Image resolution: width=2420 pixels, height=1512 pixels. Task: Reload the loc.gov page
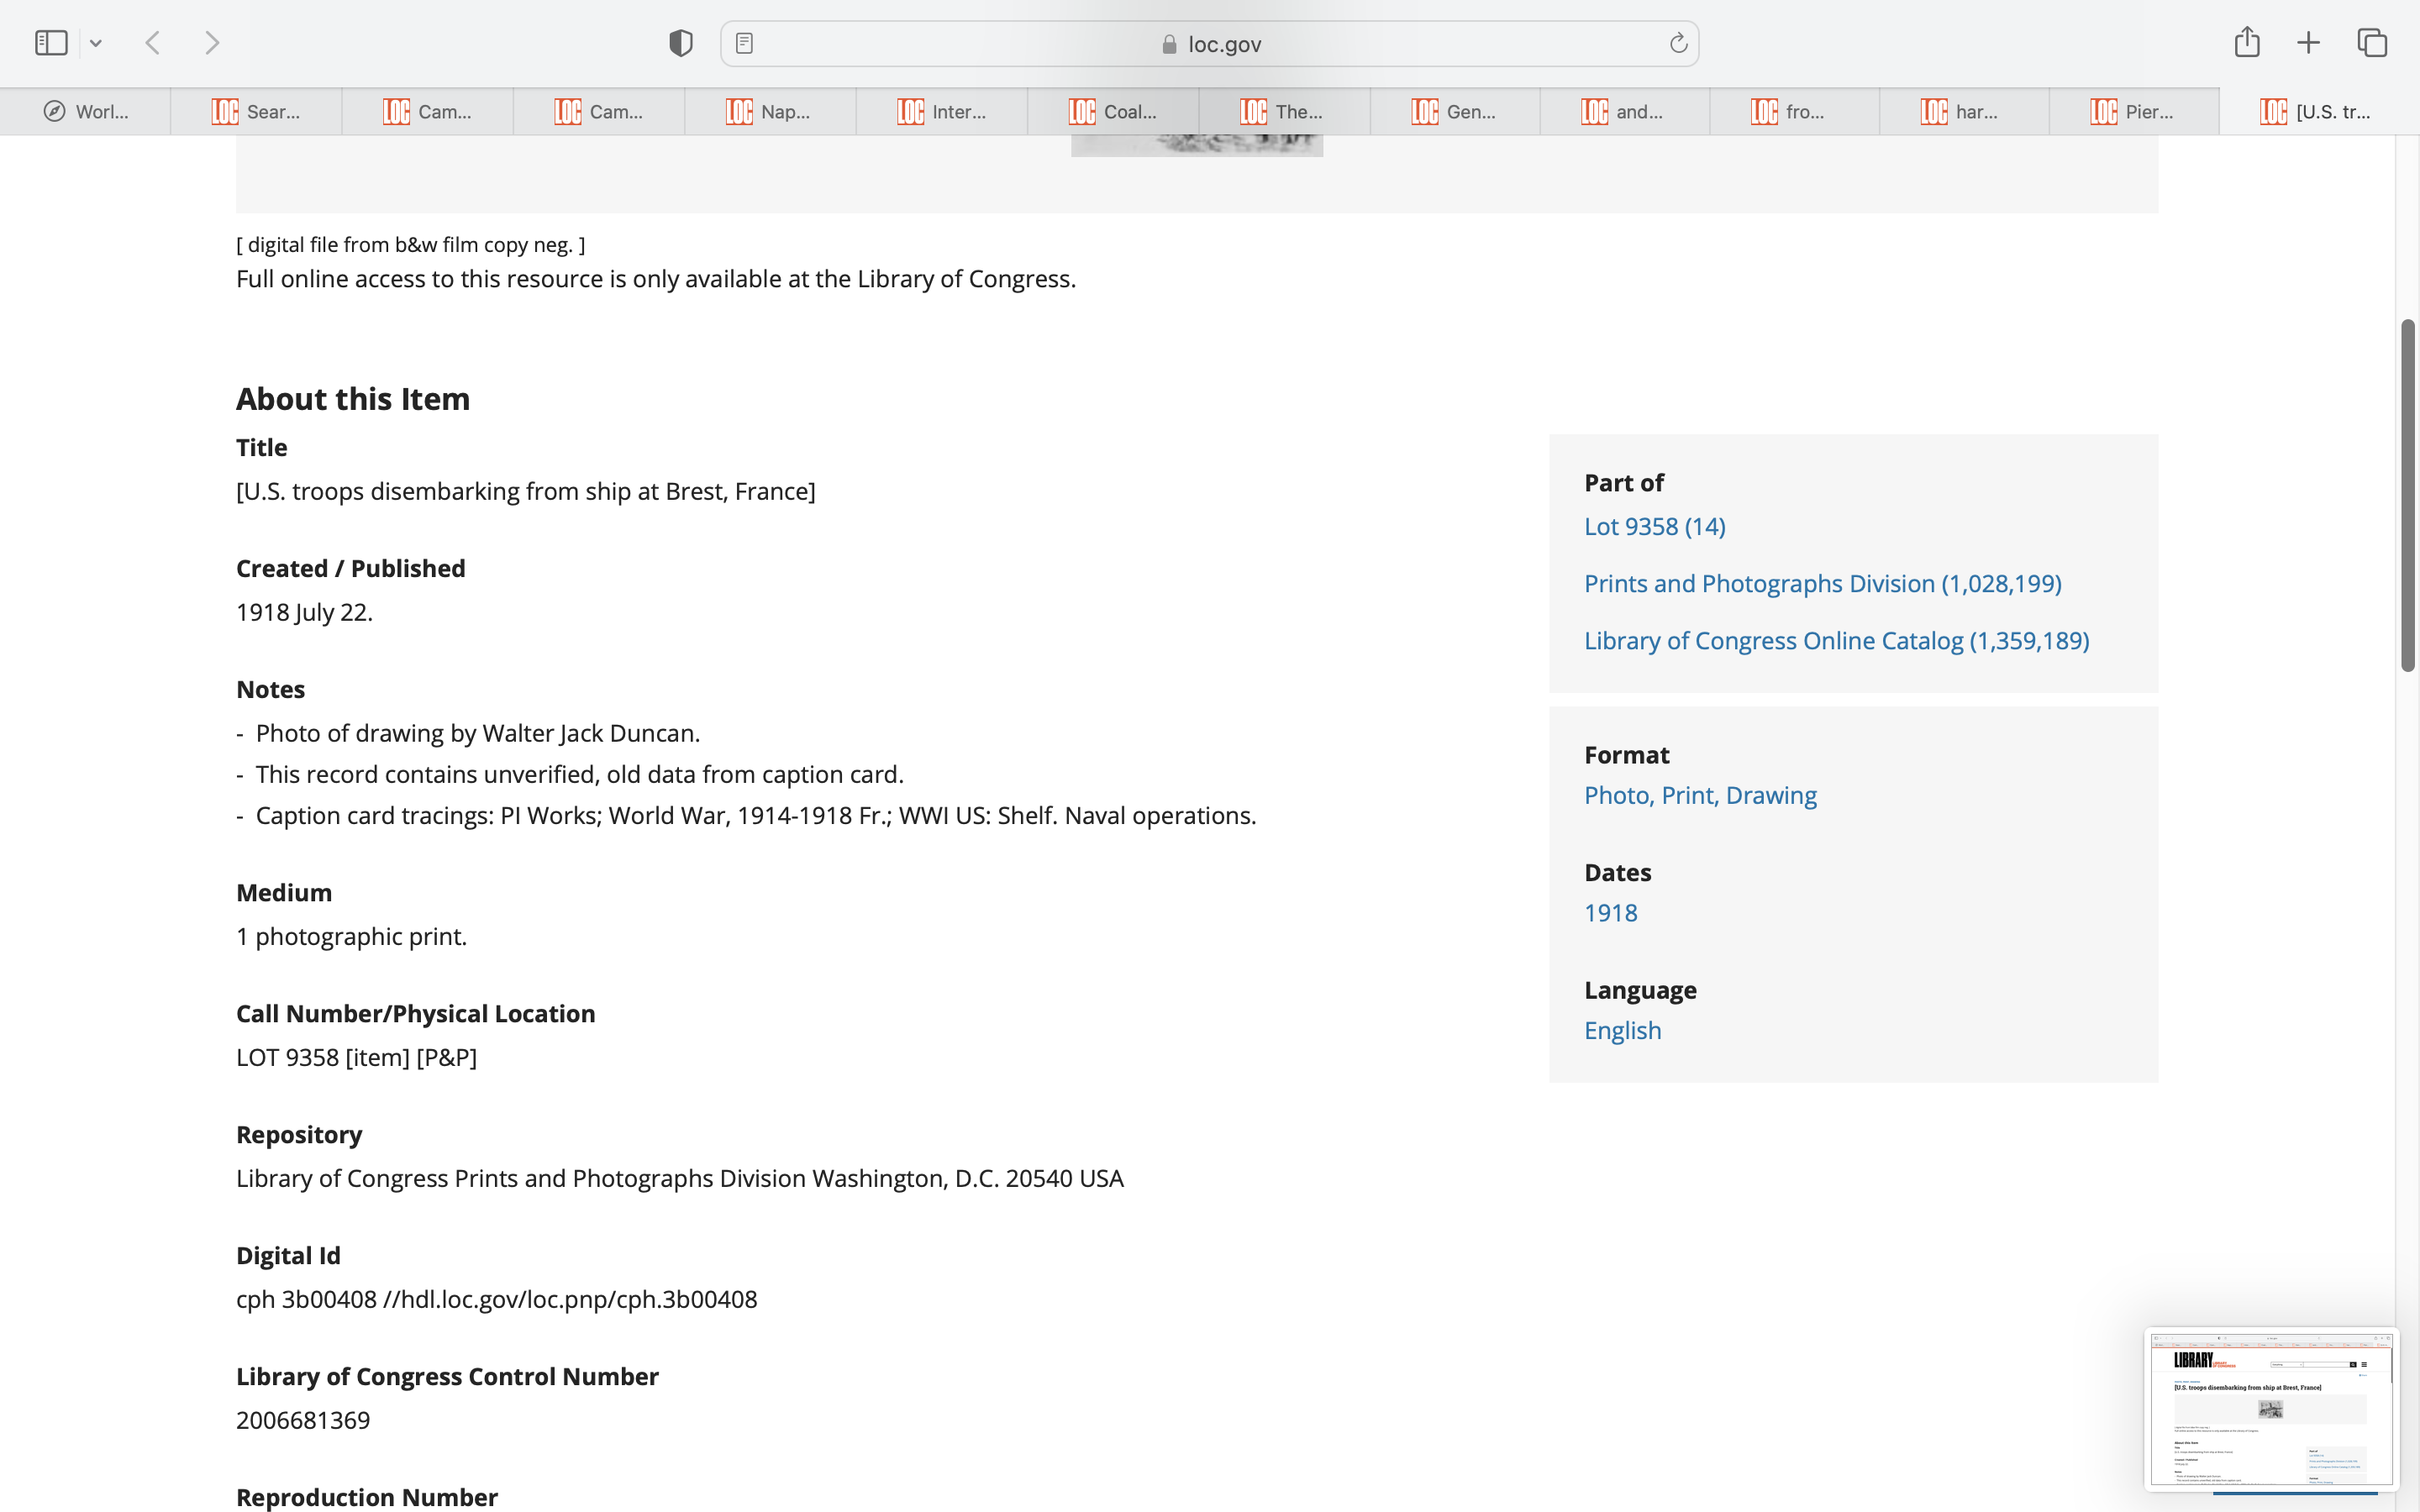point(1678,43)
